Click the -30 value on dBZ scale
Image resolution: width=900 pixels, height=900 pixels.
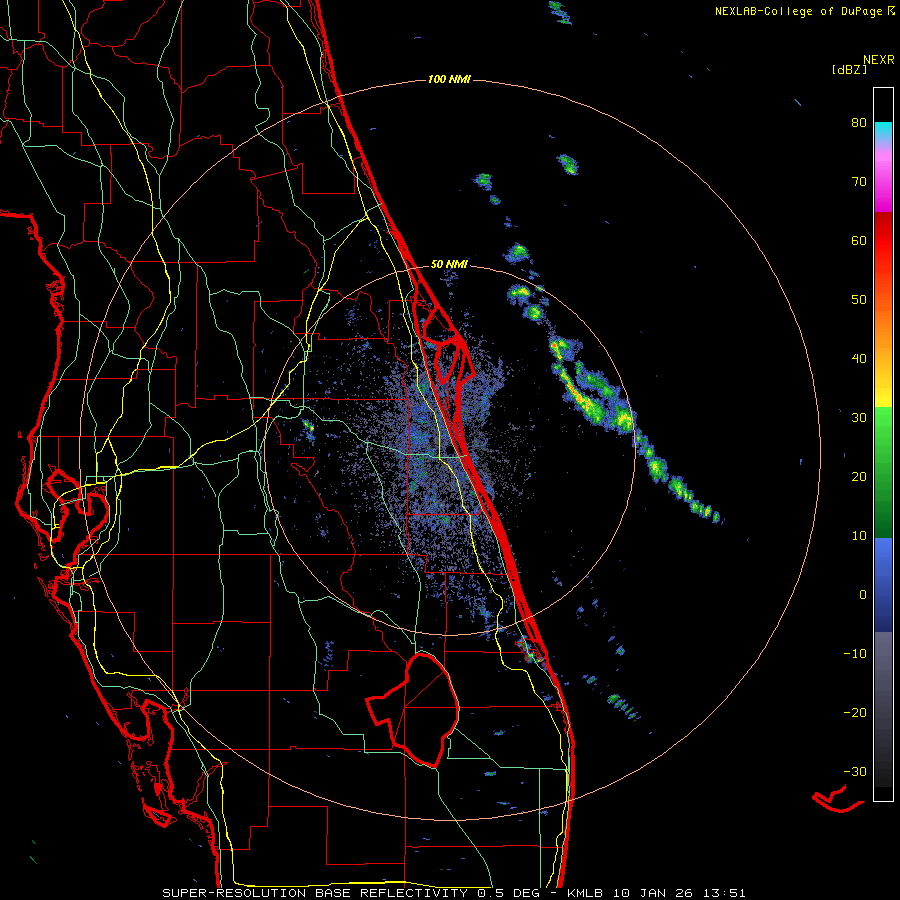tap(855, 771)
